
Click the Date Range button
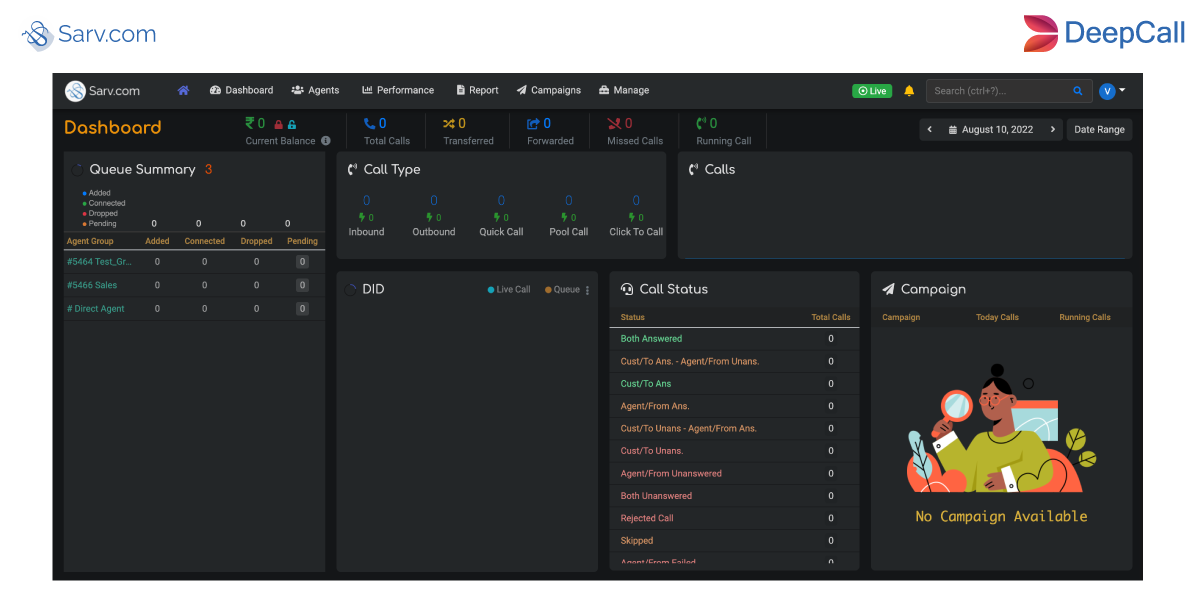click(x=1099, y=129)
